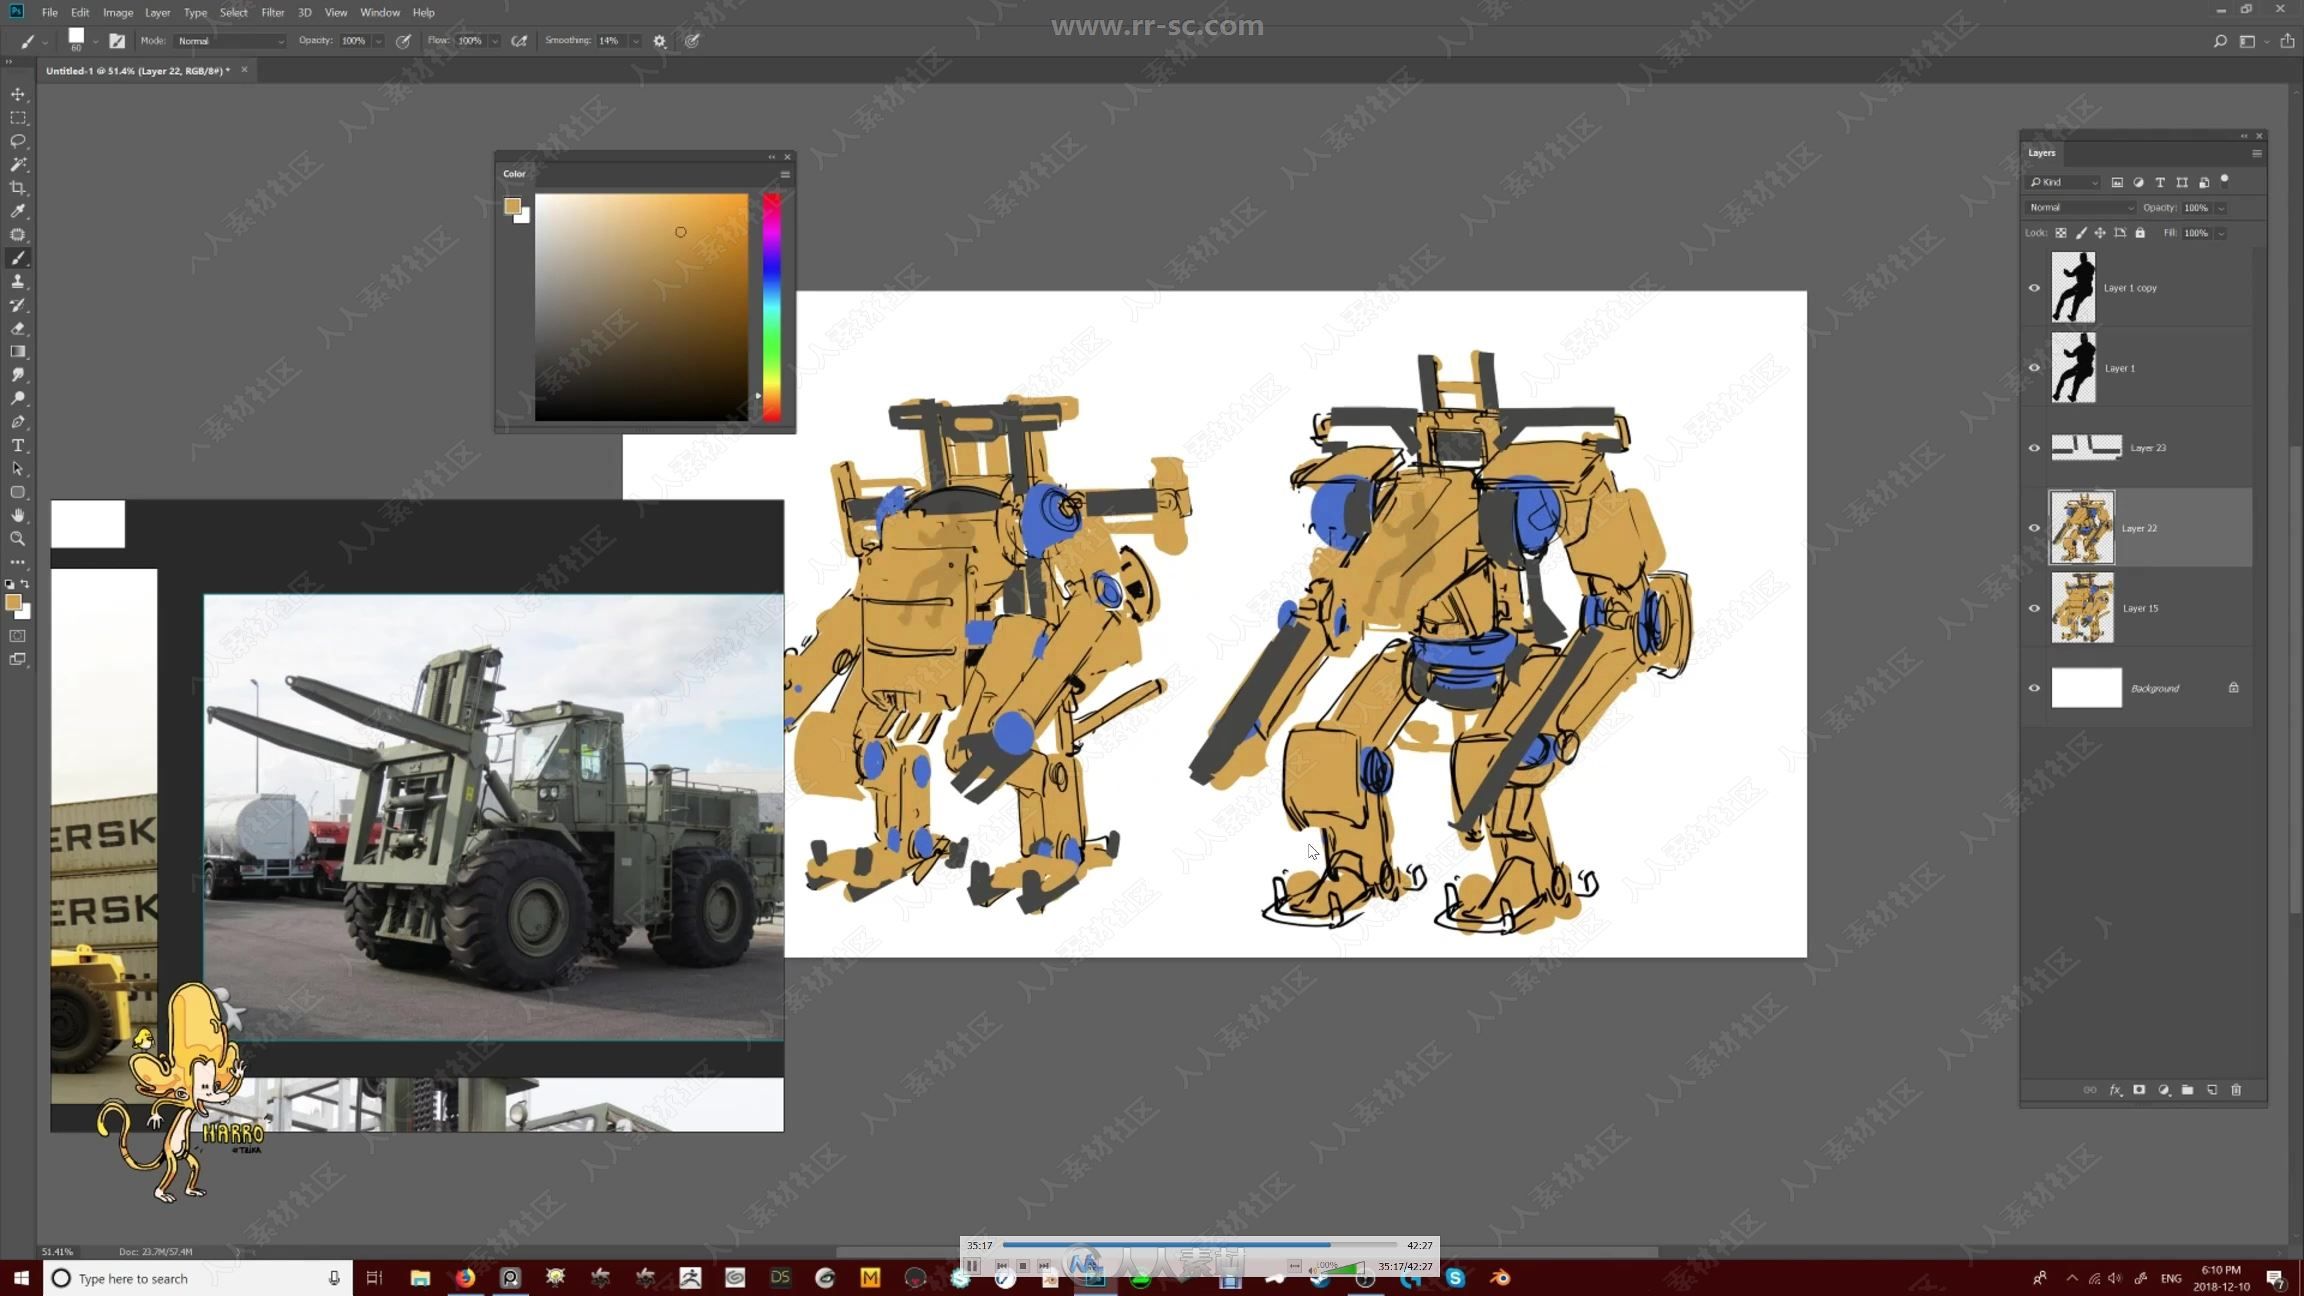Viewport: 2304px width, 1296px height.
Task: Select the Move tool
Action: pos(18,94)
